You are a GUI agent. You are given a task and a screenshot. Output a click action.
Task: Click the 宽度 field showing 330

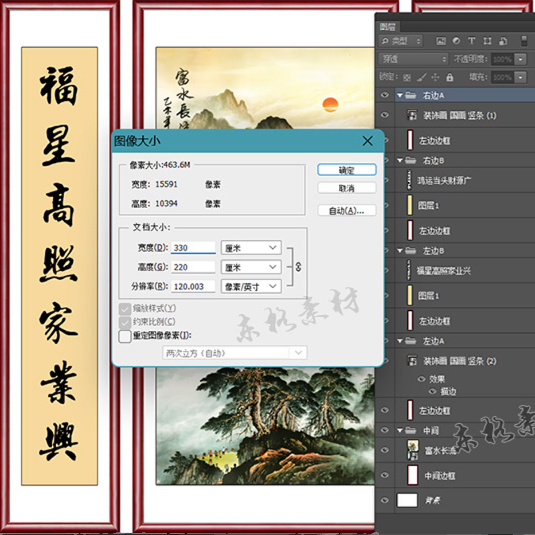[x=193, y=248]
